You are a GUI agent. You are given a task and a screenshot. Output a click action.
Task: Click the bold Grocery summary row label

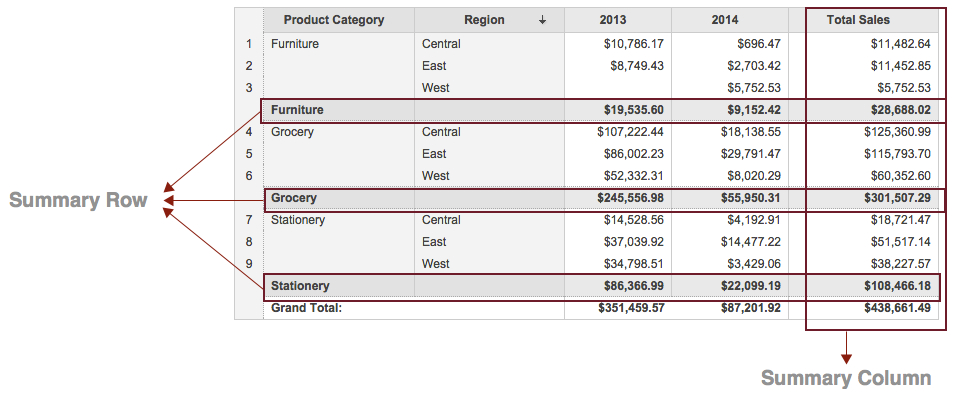tap(294, 198)
